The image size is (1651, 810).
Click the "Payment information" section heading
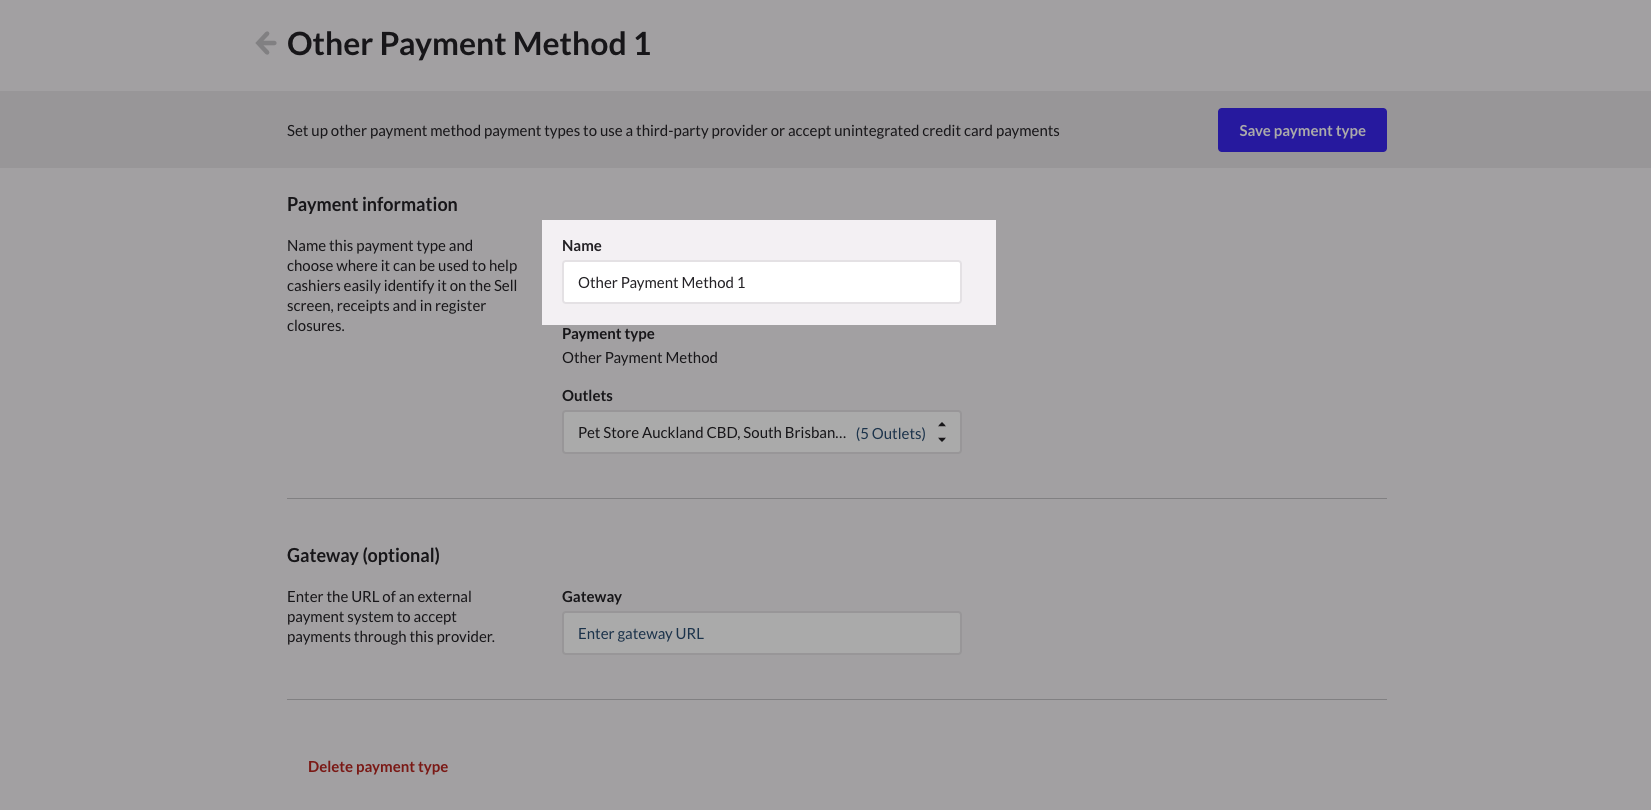pyautogui.click(x=372, y=204)
